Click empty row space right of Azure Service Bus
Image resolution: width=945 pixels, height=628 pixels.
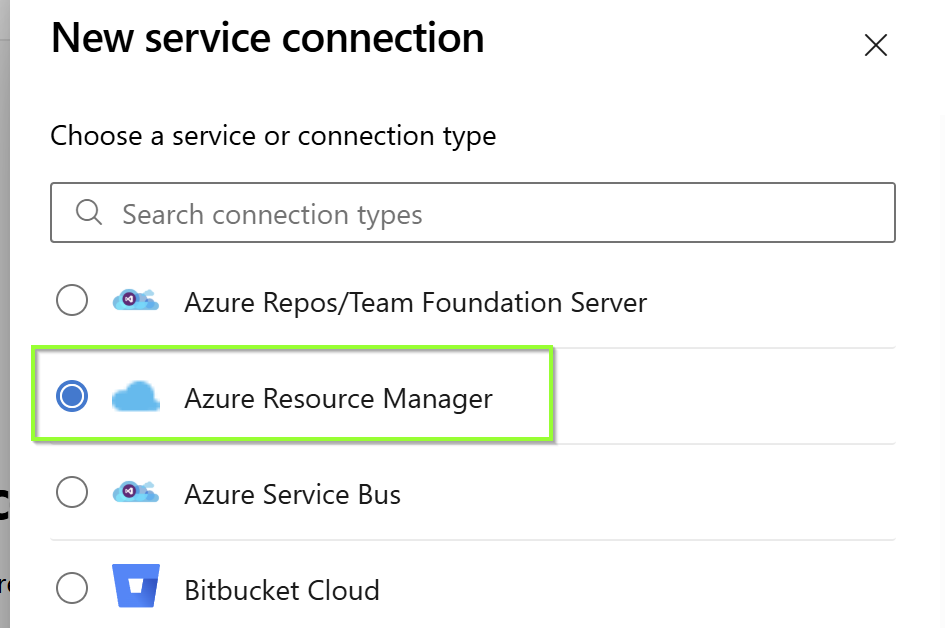pyautogui.click(x=650, y=494)
